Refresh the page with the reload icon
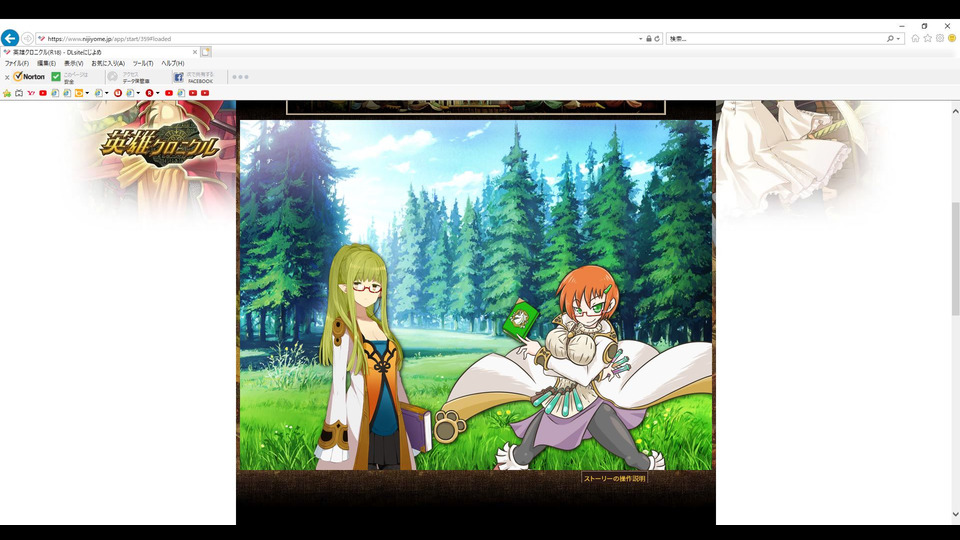 tap(657, 39)
